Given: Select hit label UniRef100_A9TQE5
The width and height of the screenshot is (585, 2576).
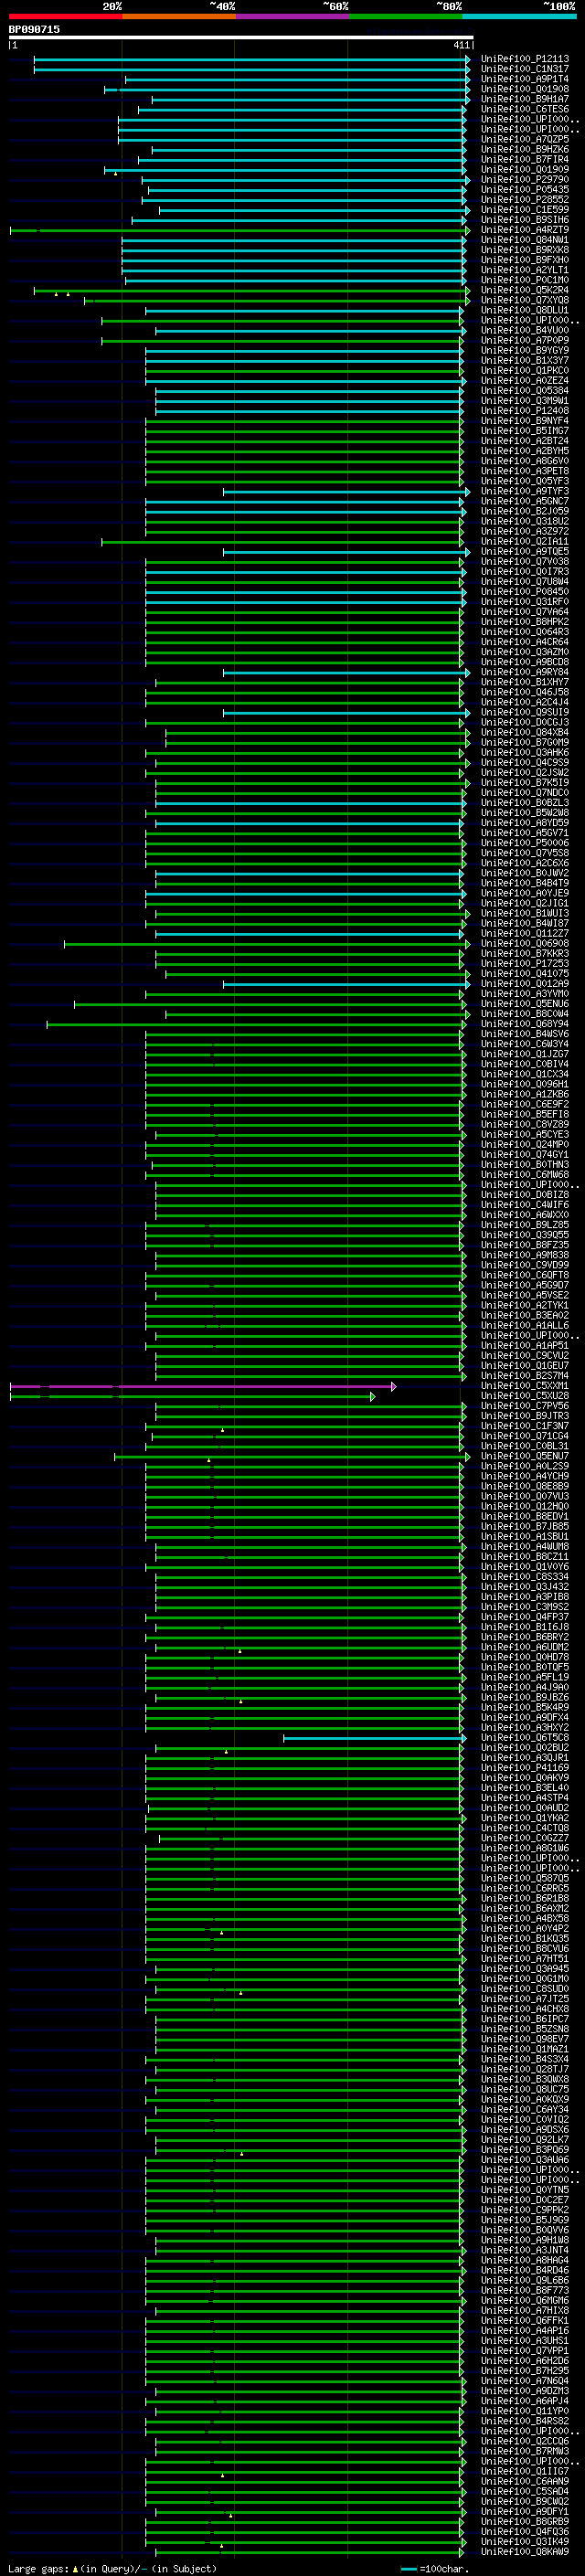Looking at the screenshot, I should point(524,552).
